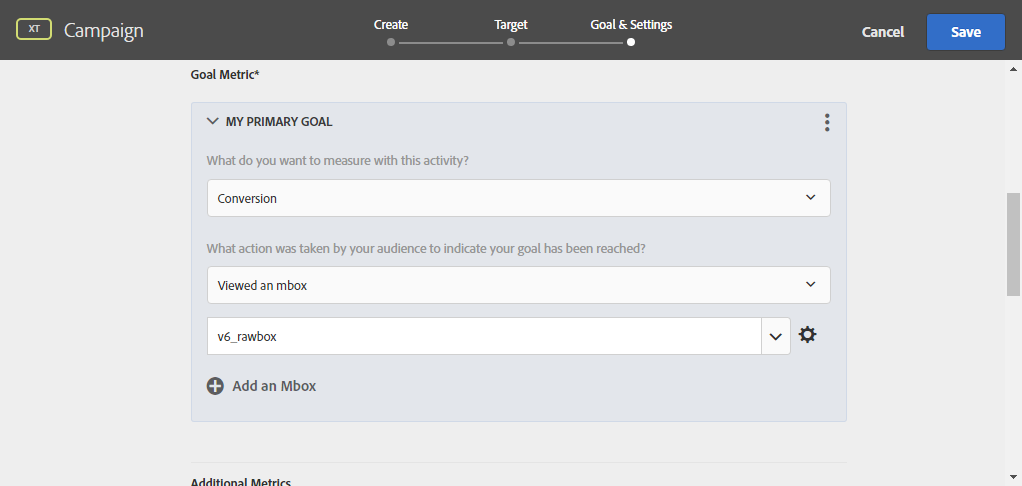Click the vertical scrollbar thumb
The image size is (1022, 486).
tap(1014, 244)
